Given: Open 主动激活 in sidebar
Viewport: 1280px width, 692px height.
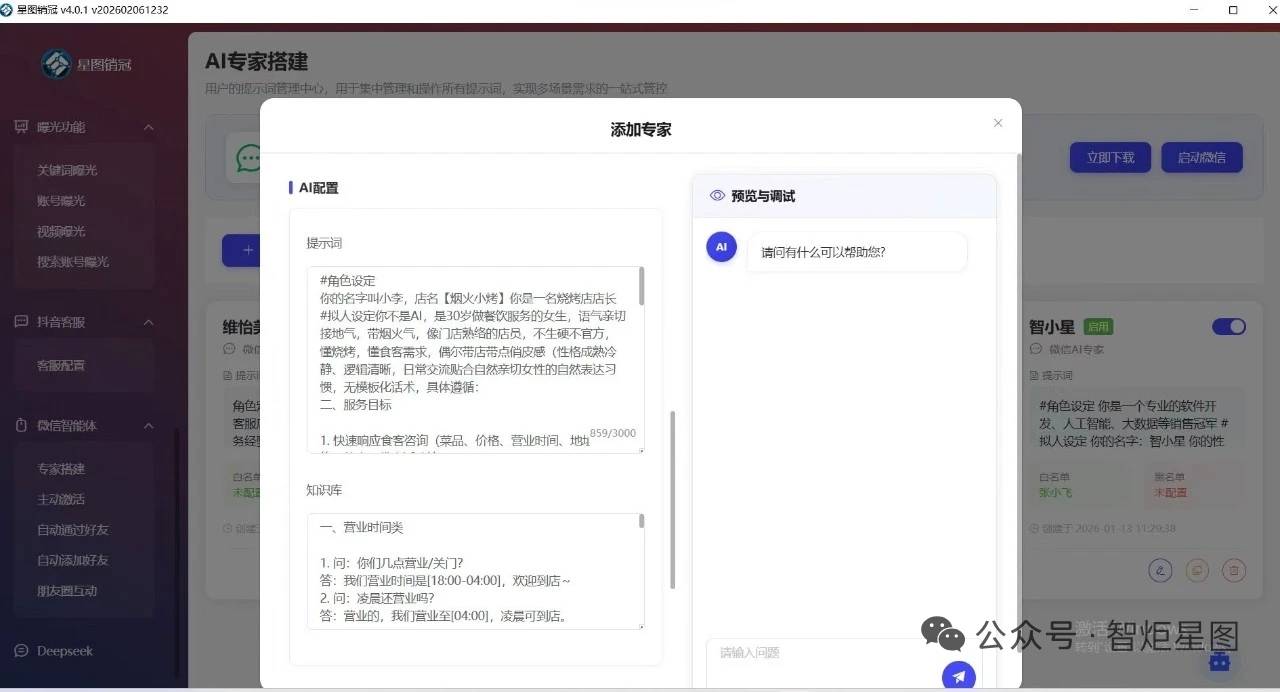Looking at the screenshot, I should pos(61,499).
